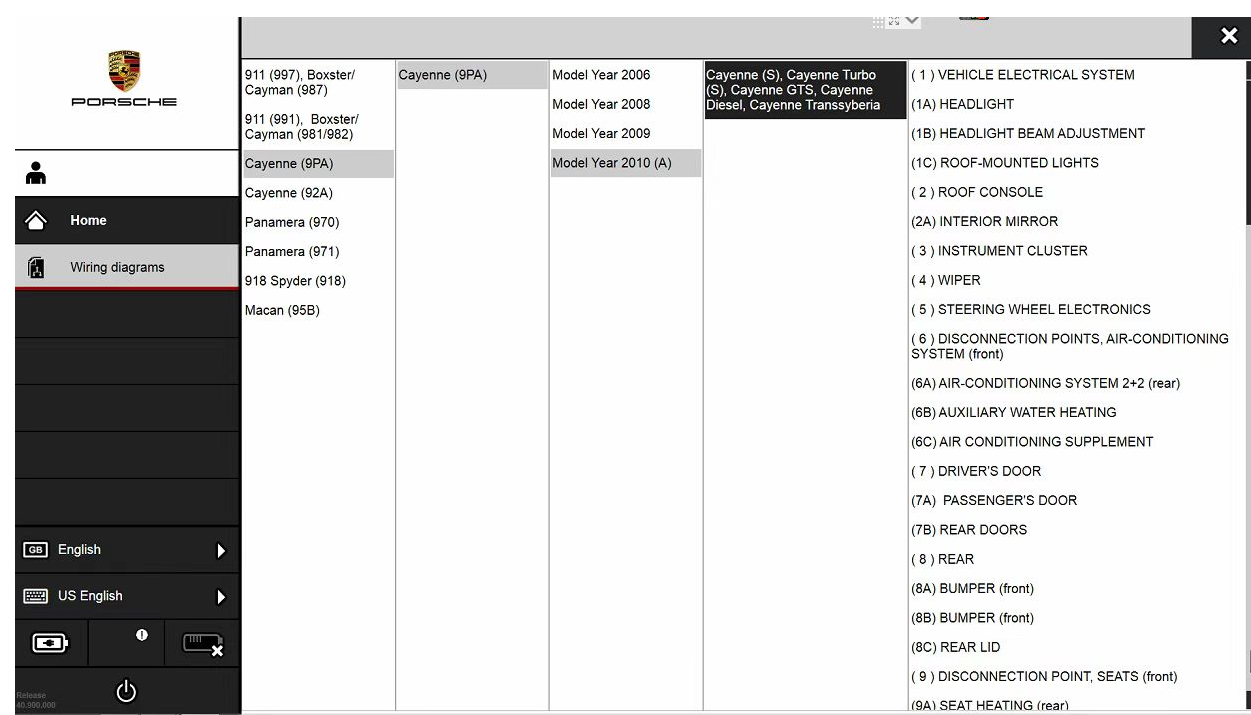The height and width of the screenshot is (715, 1251).
Task: Click the battery charging status icon
Action: (x=51, y=643)
